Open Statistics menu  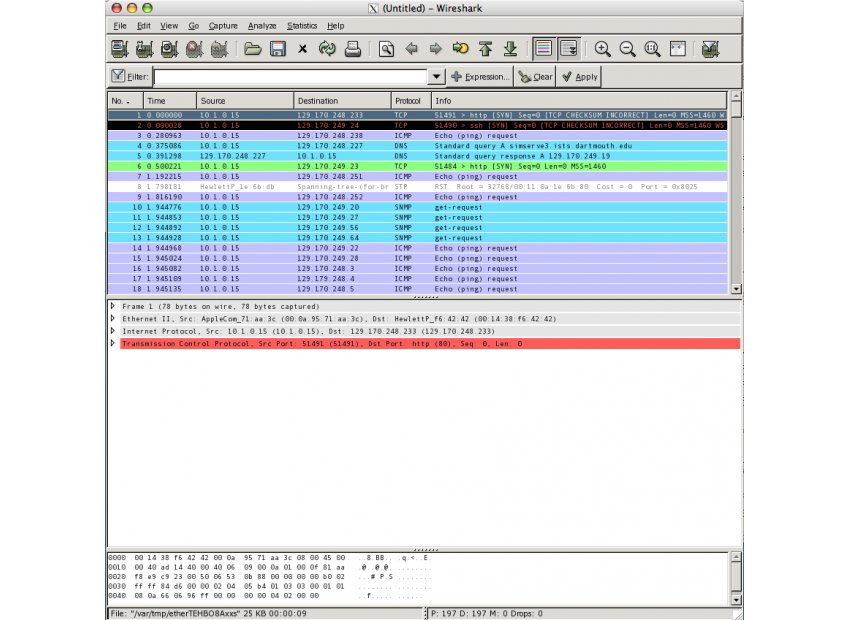click(x=302, y=26)
